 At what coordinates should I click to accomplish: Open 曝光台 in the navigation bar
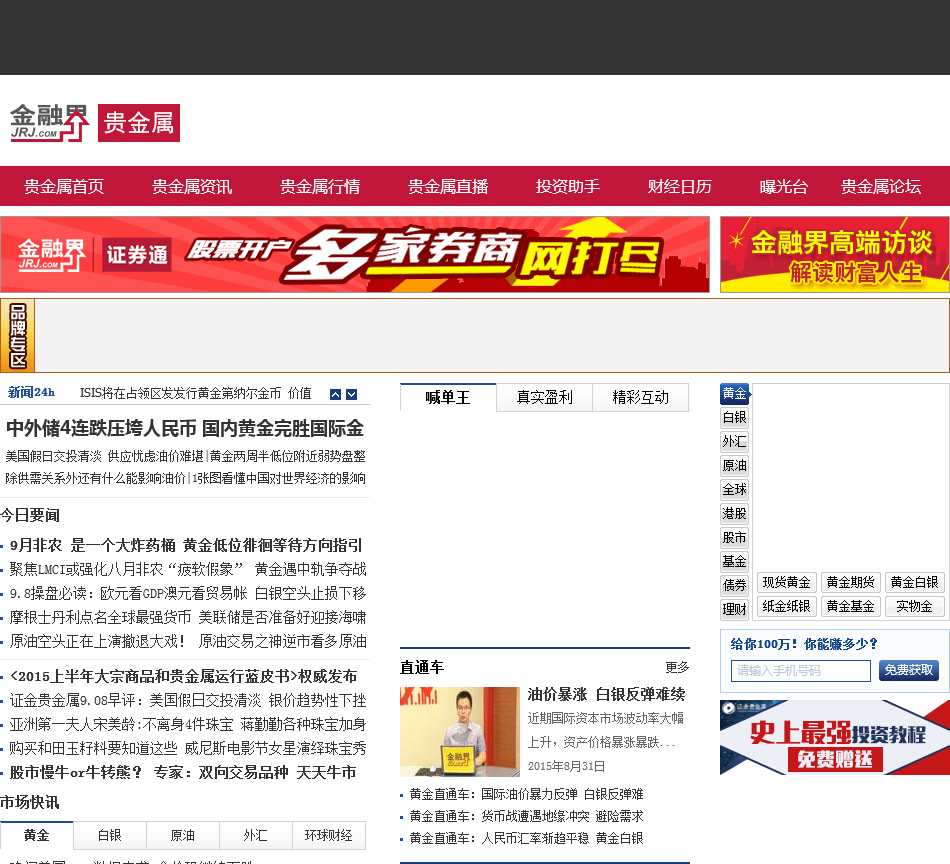point(783,187)
